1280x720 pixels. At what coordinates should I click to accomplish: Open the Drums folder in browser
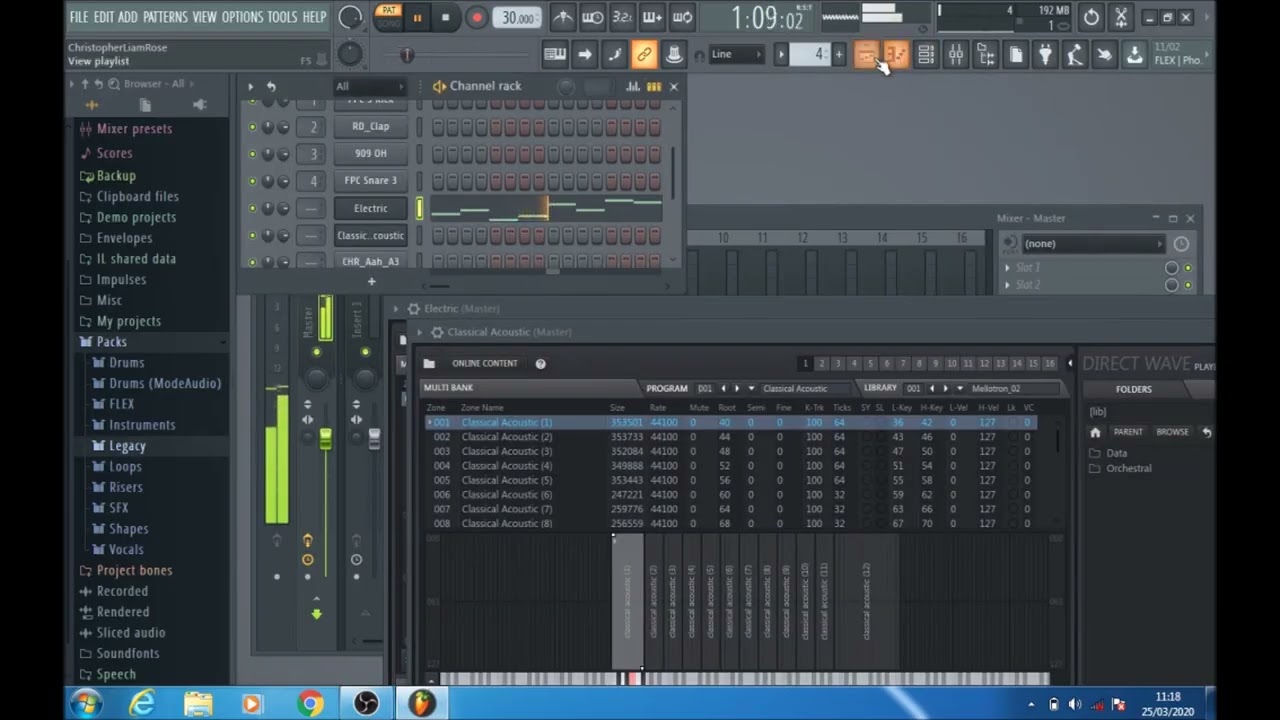[x=126, y=363]
